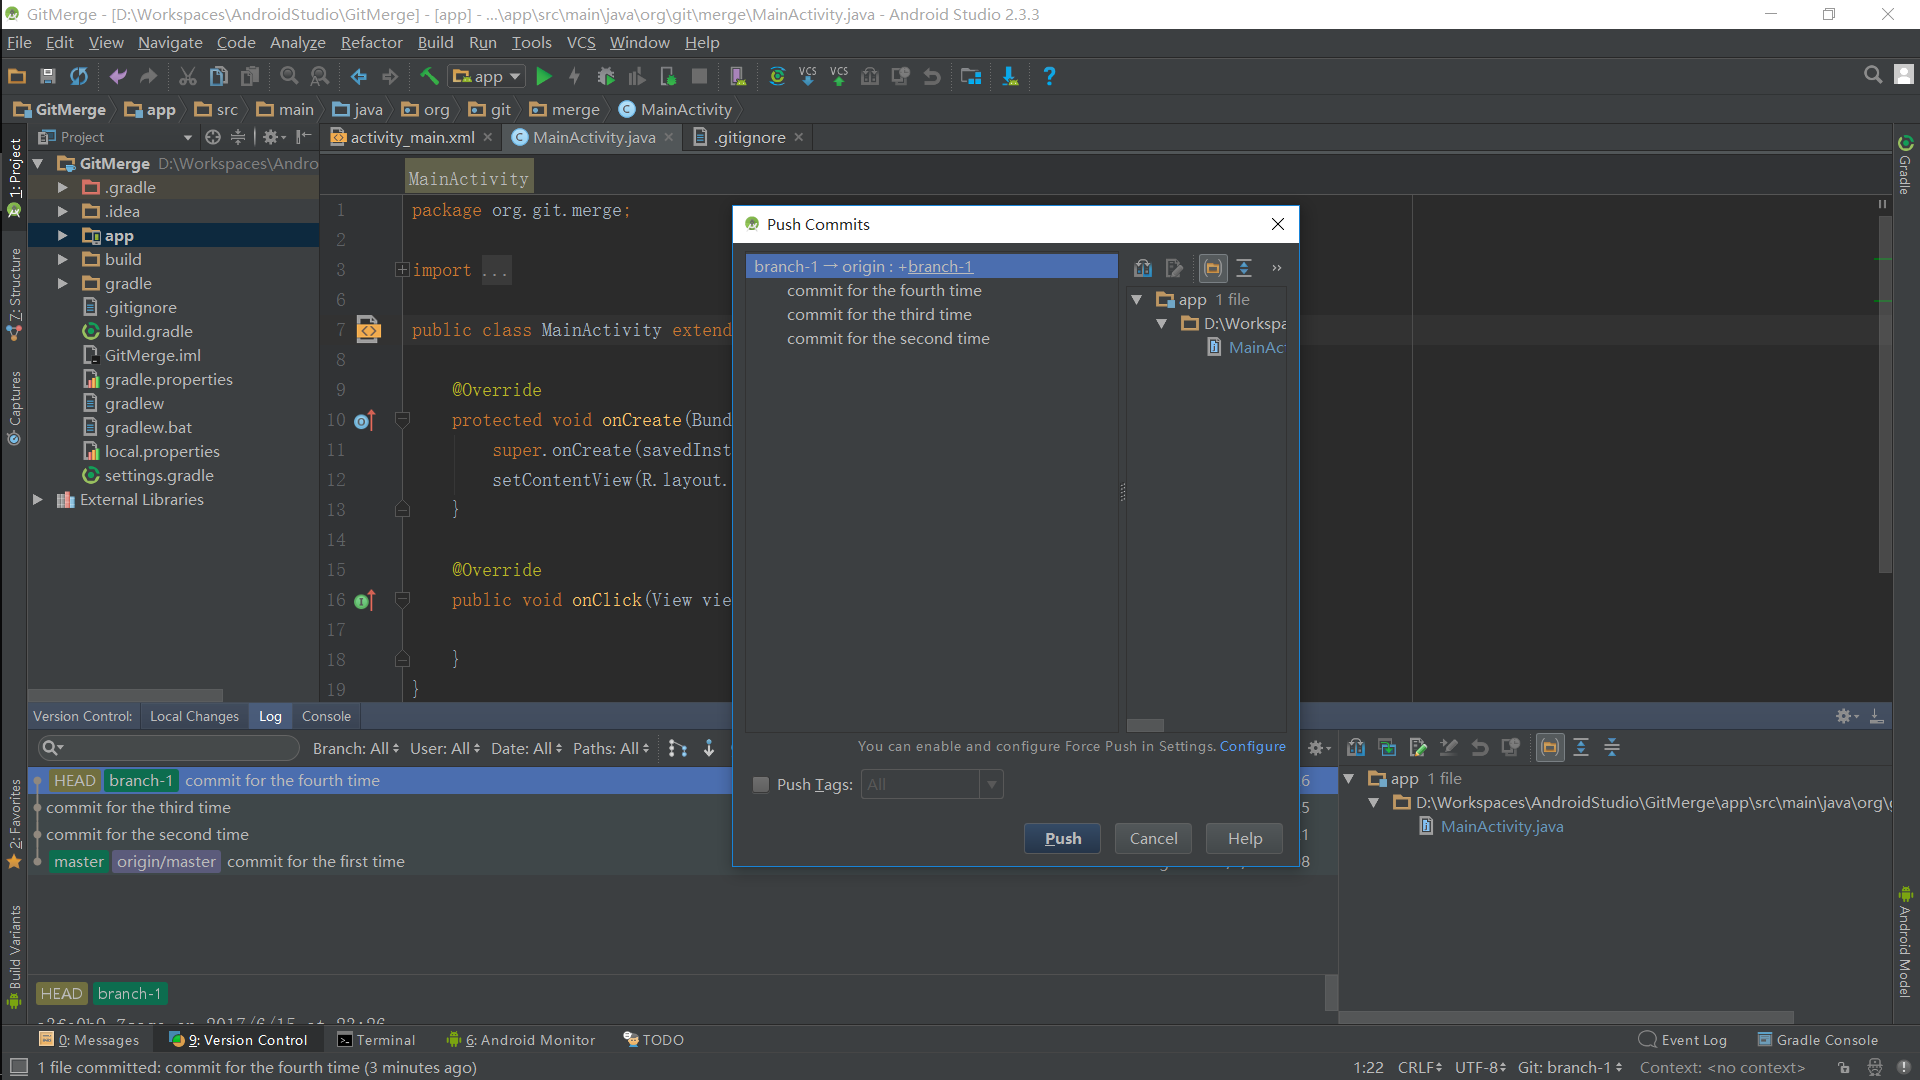Click the SDK Manager download icon
This screenshot has width=1920, height=1080.
1010,76
